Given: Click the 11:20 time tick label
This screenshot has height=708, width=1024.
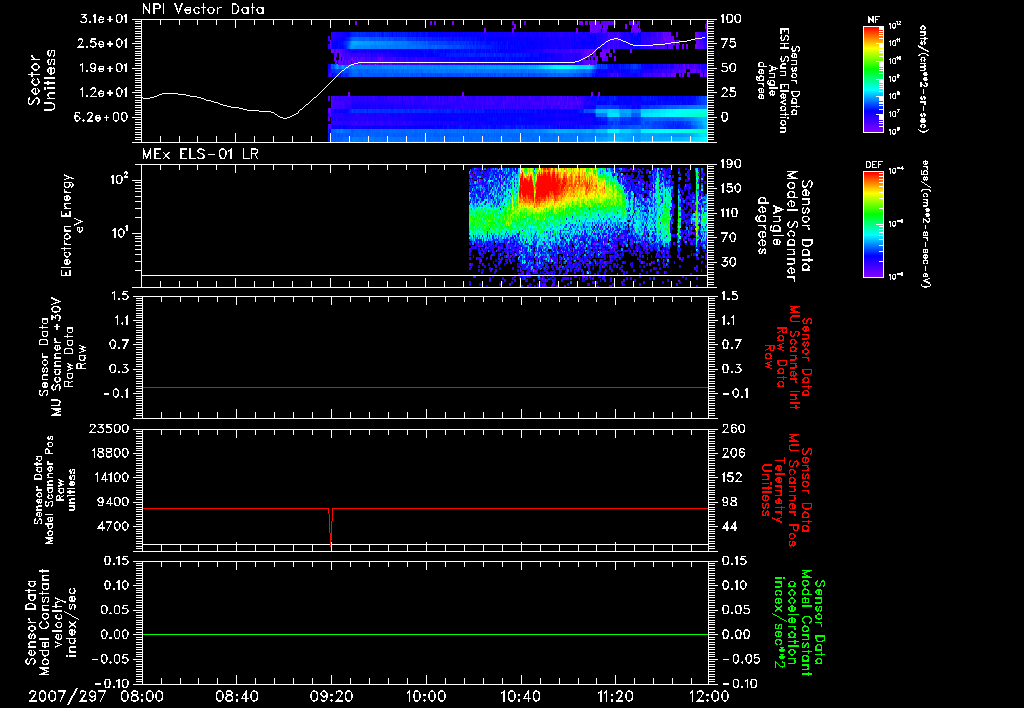Looking at the screenshot, I should (615, 696).
